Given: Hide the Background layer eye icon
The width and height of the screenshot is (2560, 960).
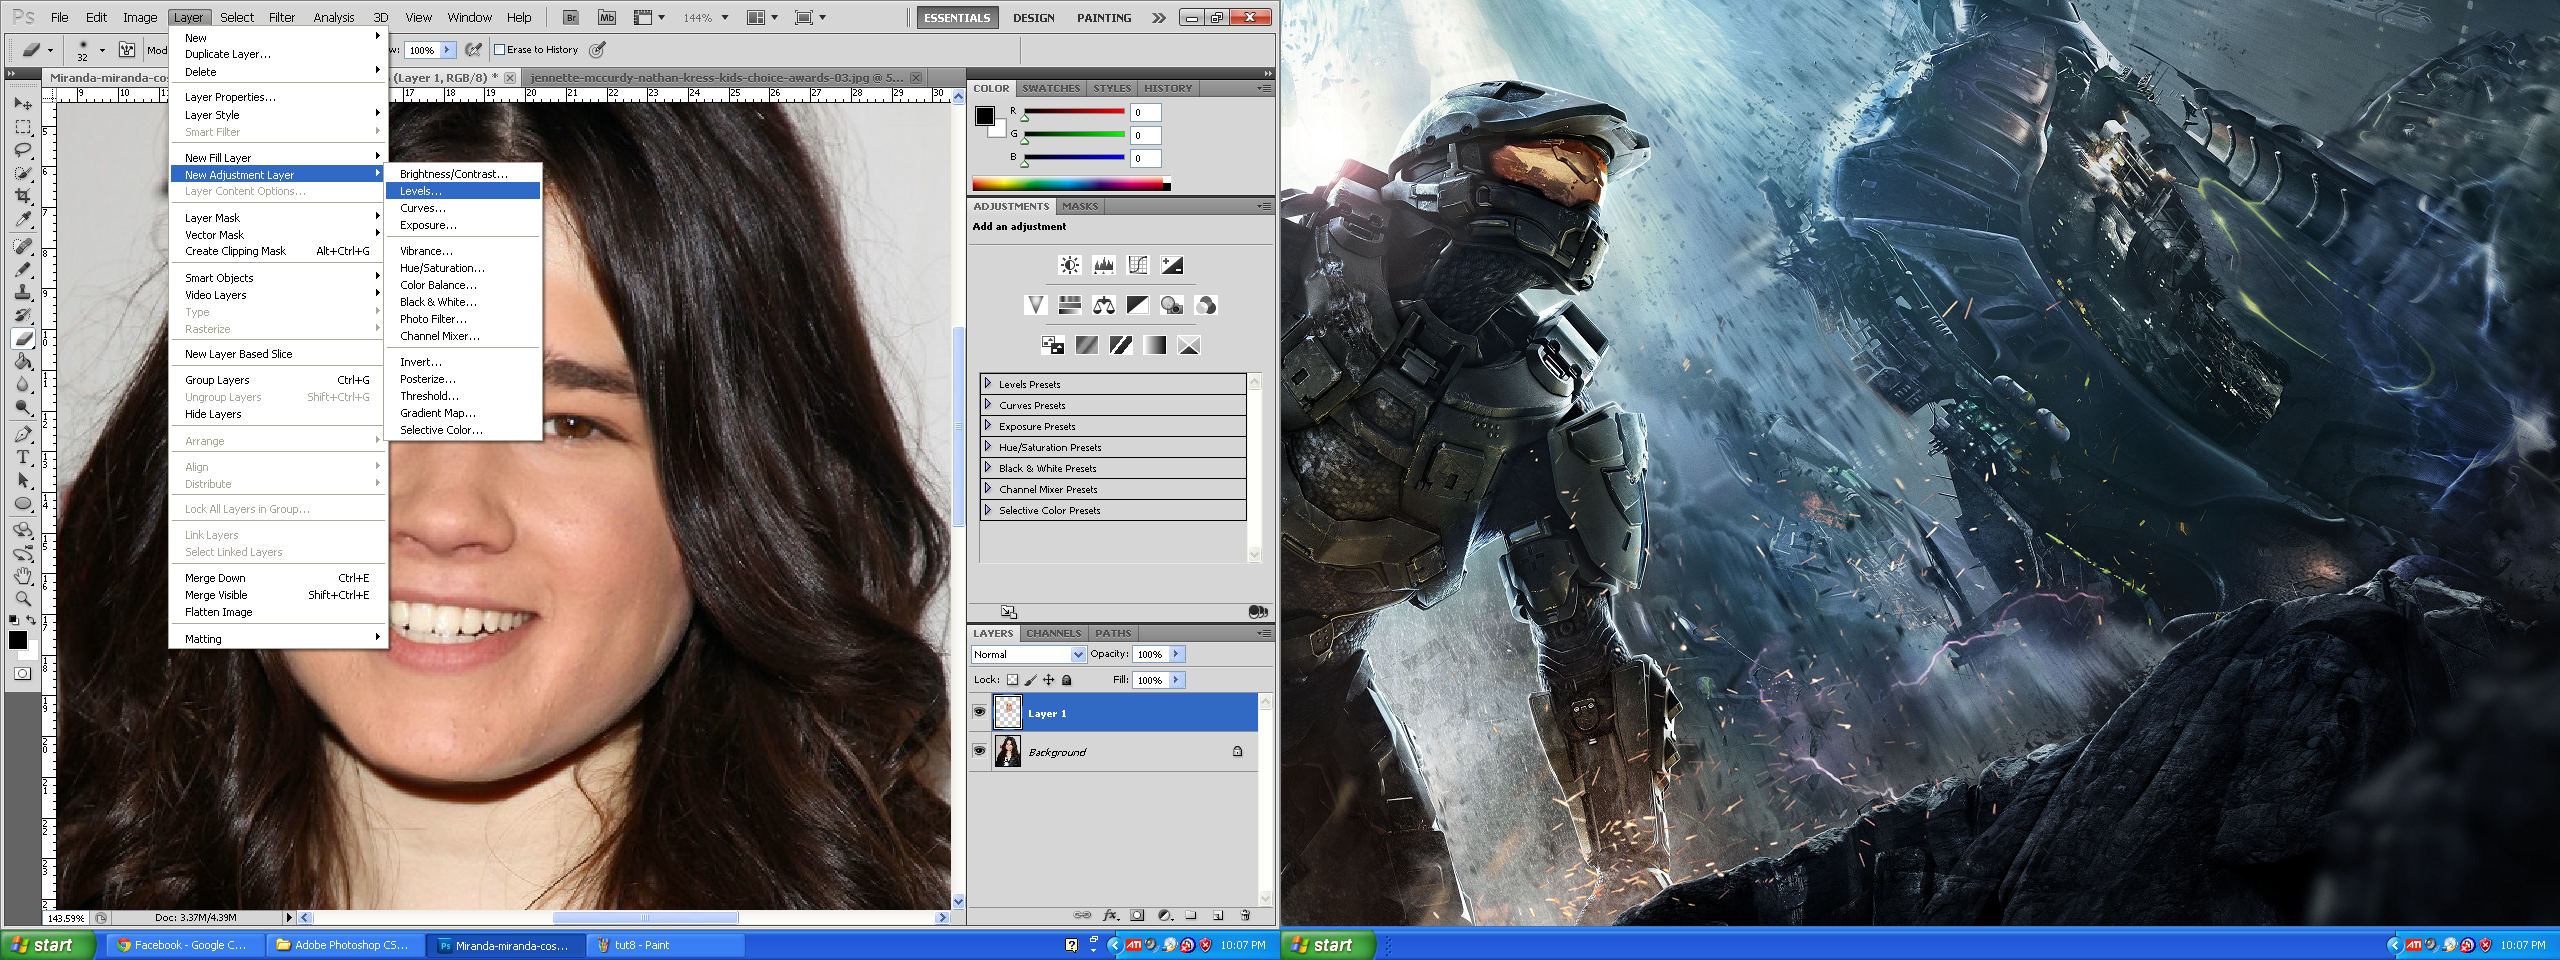Looking at the screenshot, I should 980,751.
